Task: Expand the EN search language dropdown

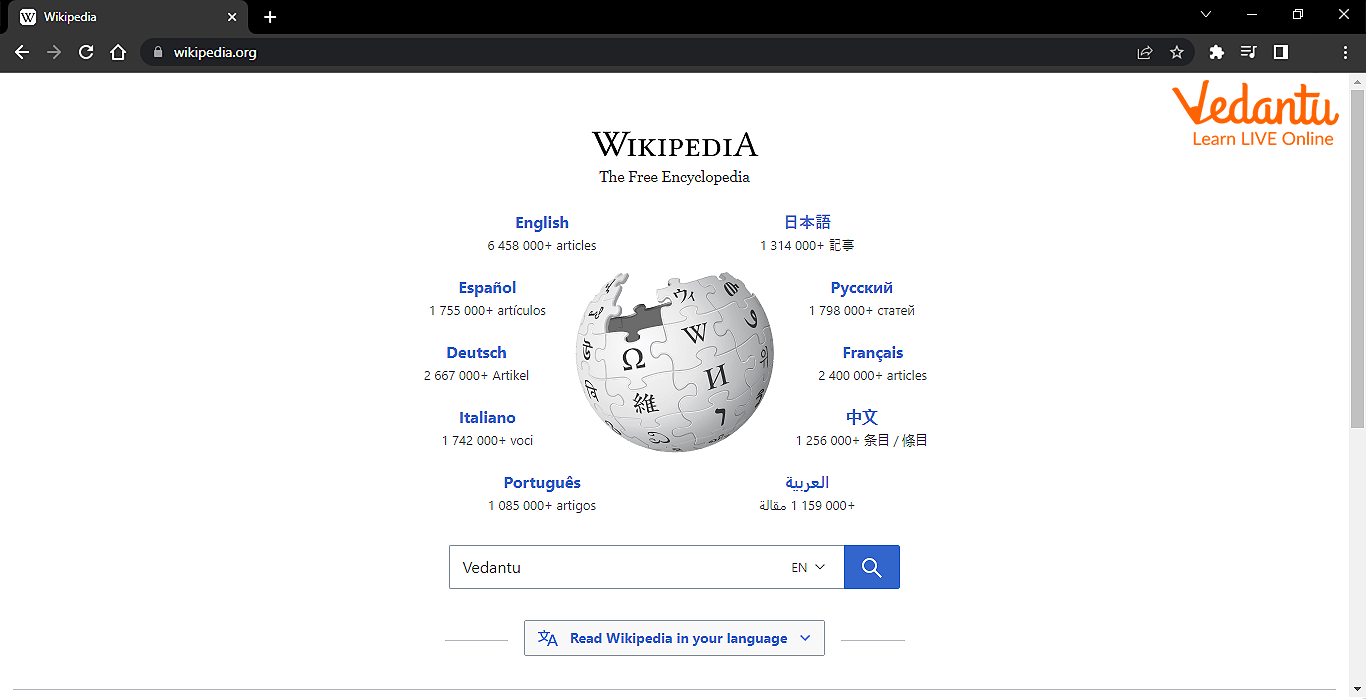Action: [808, 567]
